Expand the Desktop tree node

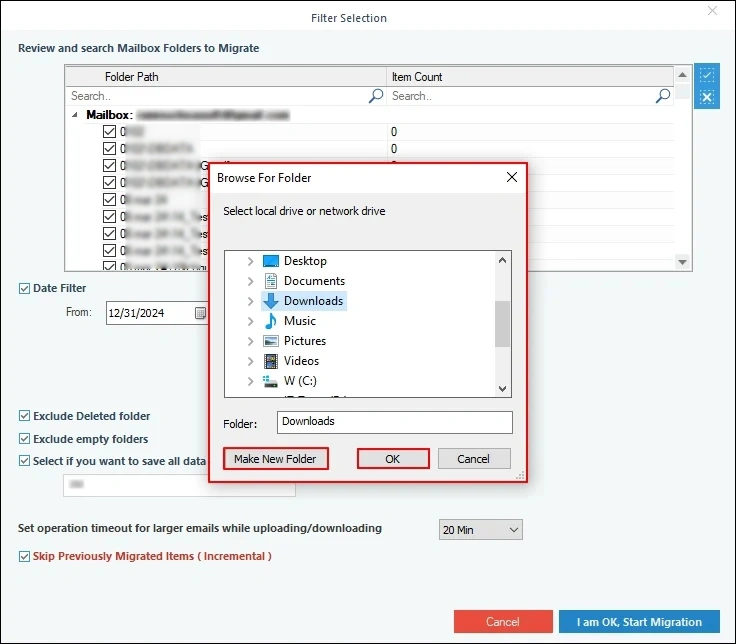(x=250, y=261)
